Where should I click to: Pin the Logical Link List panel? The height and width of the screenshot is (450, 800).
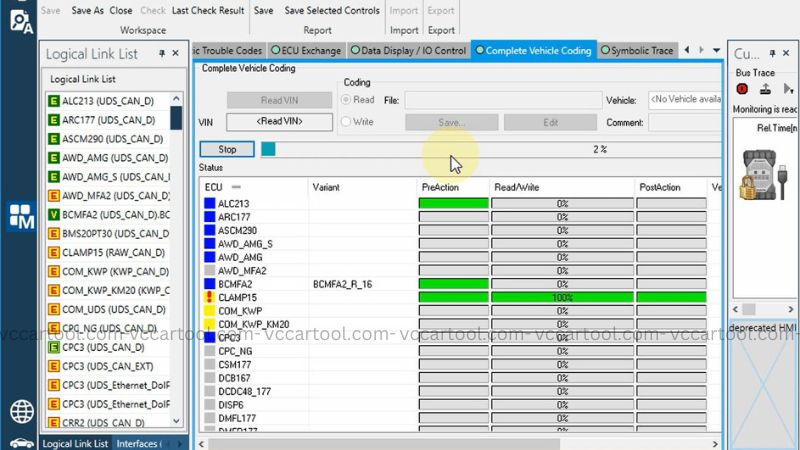tap(162, 53)
